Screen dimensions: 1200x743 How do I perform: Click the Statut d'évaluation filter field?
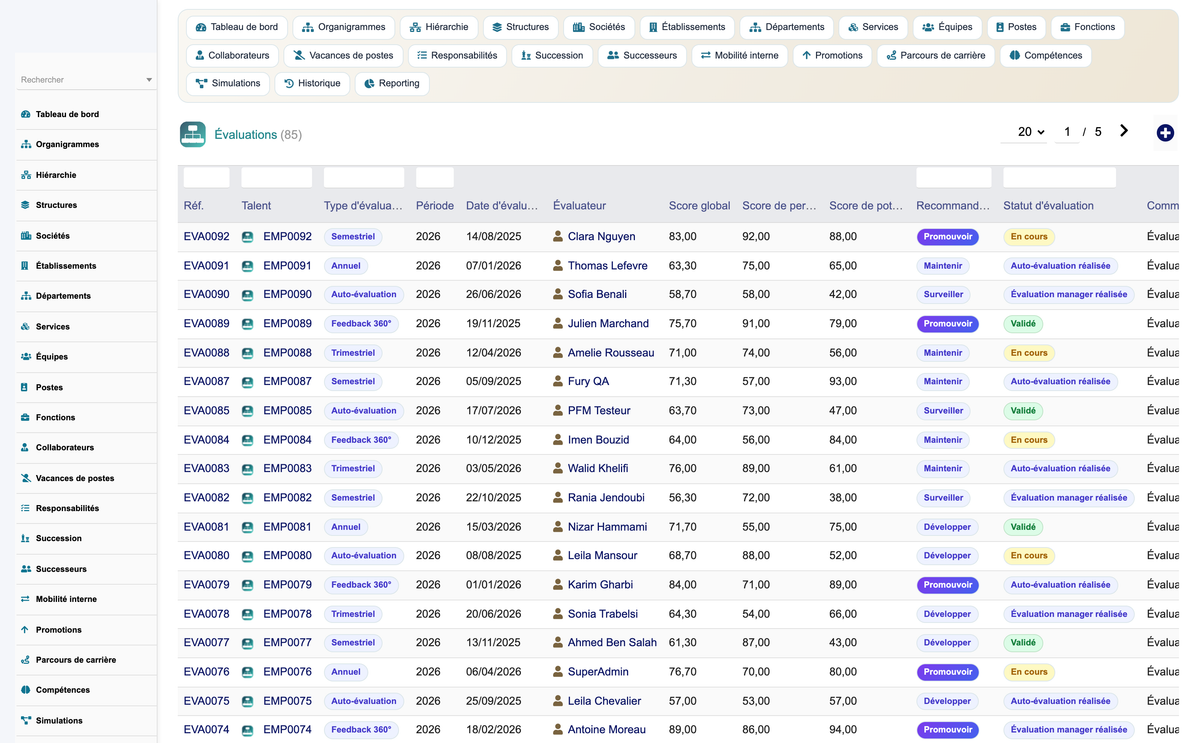(1060, 178)
